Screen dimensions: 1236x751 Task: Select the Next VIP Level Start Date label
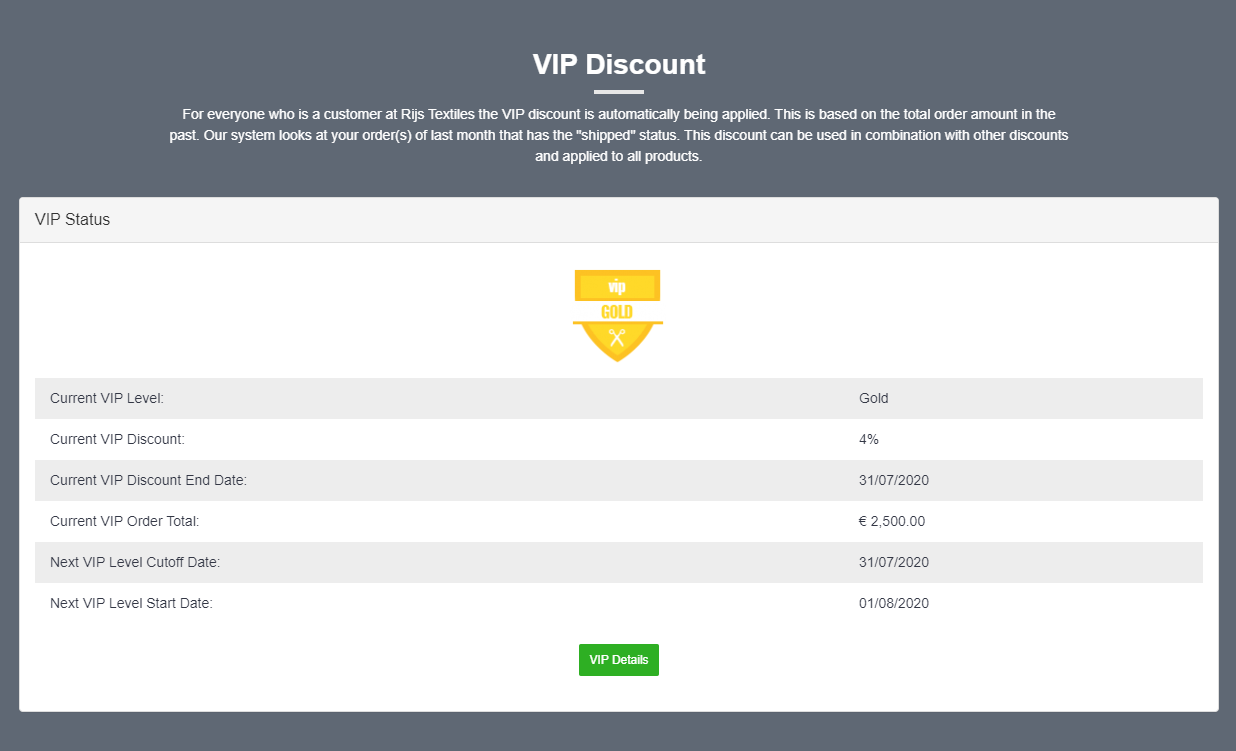131,603
